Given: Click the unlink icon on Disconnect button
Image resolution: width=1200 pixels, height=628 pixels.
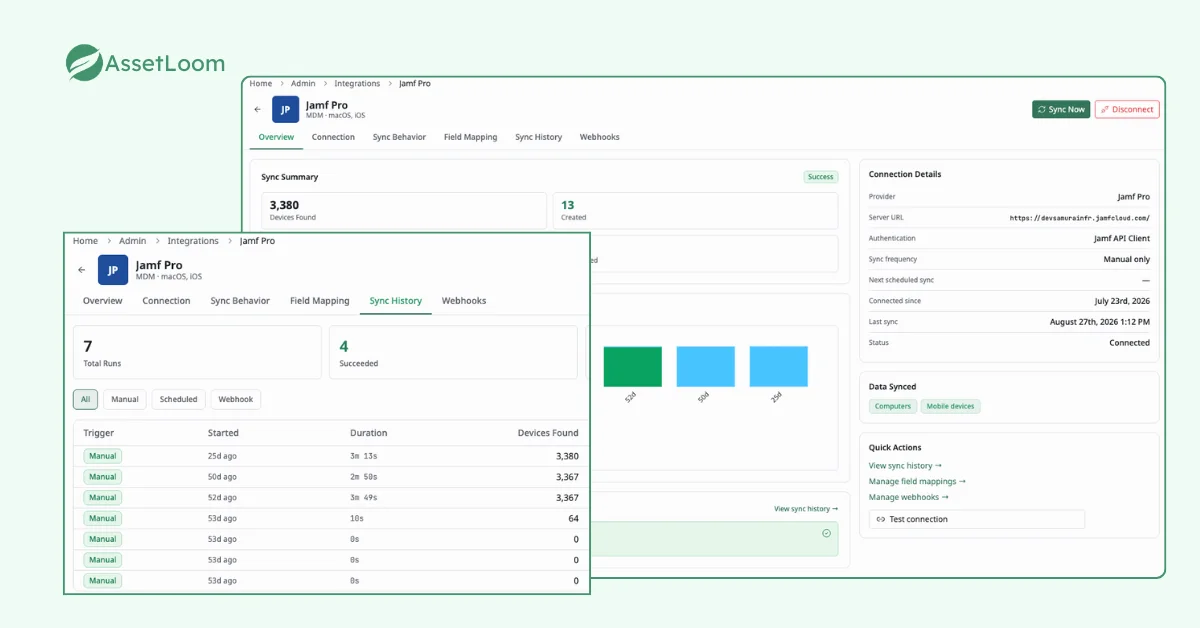Looking at the screenshot, I should [1105, 110].
